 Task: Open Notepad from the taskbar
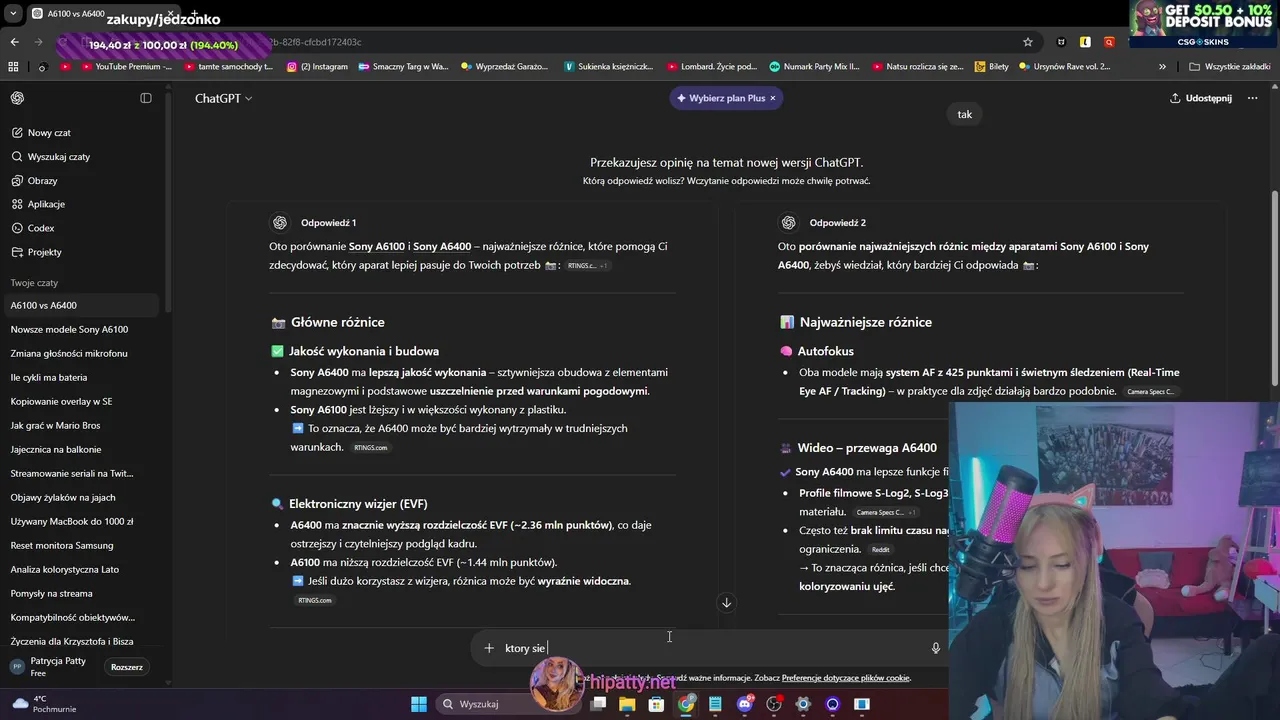pos(715,704)
